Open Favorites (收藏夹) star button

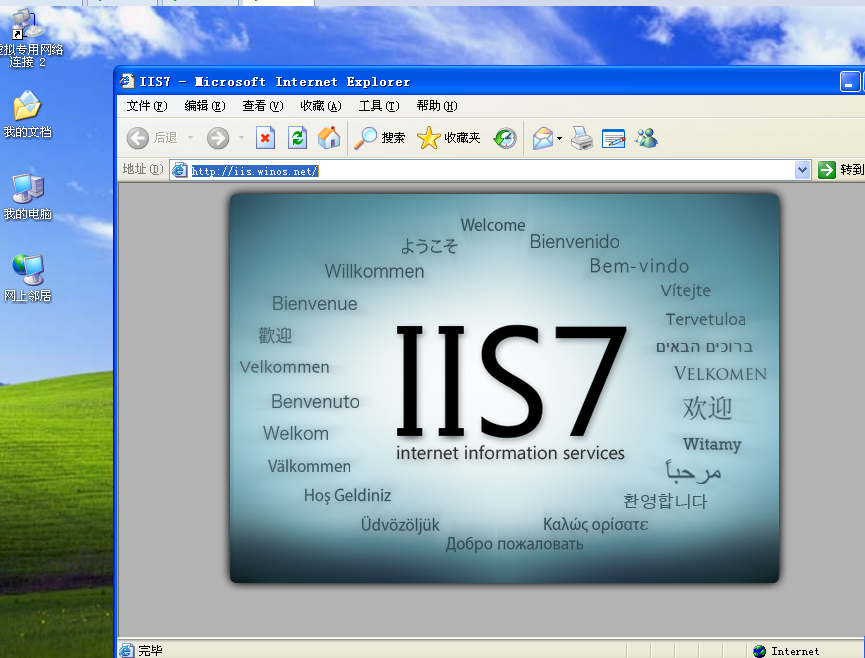(x=448, y=138)
